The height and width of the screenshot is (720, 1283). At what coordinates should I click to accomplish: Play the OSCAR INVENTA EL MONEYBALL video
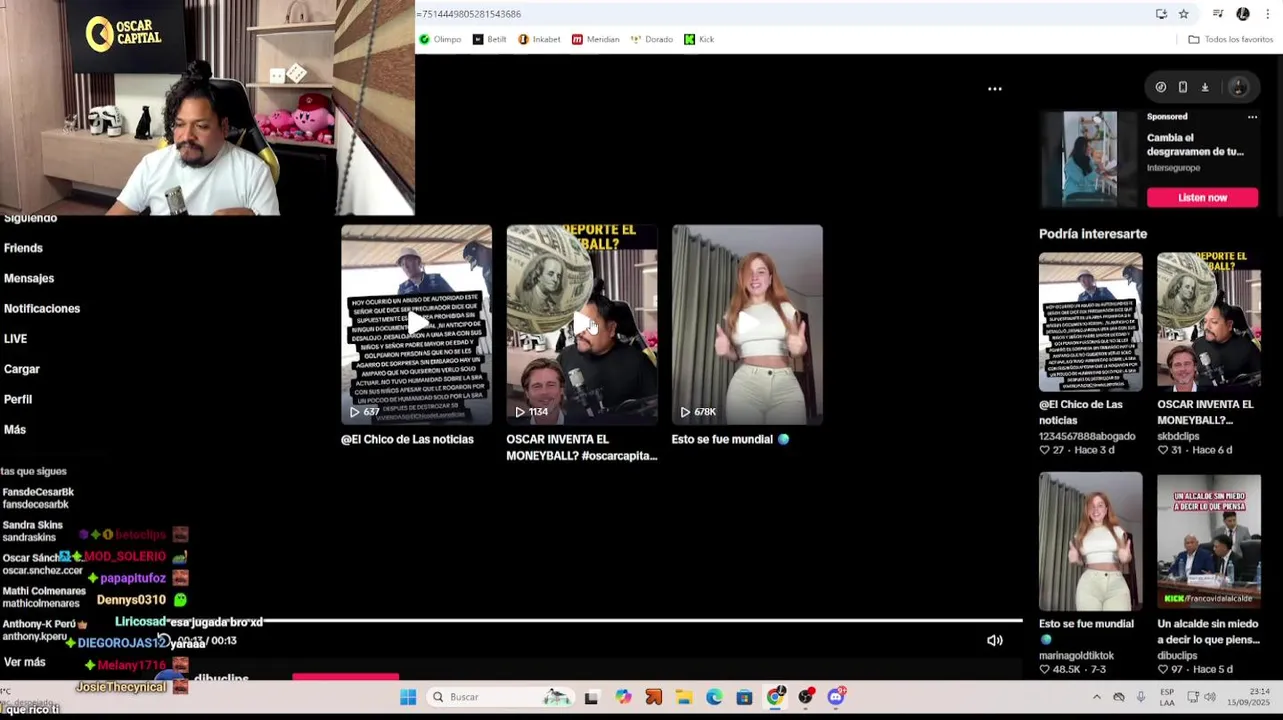[582, 325]
